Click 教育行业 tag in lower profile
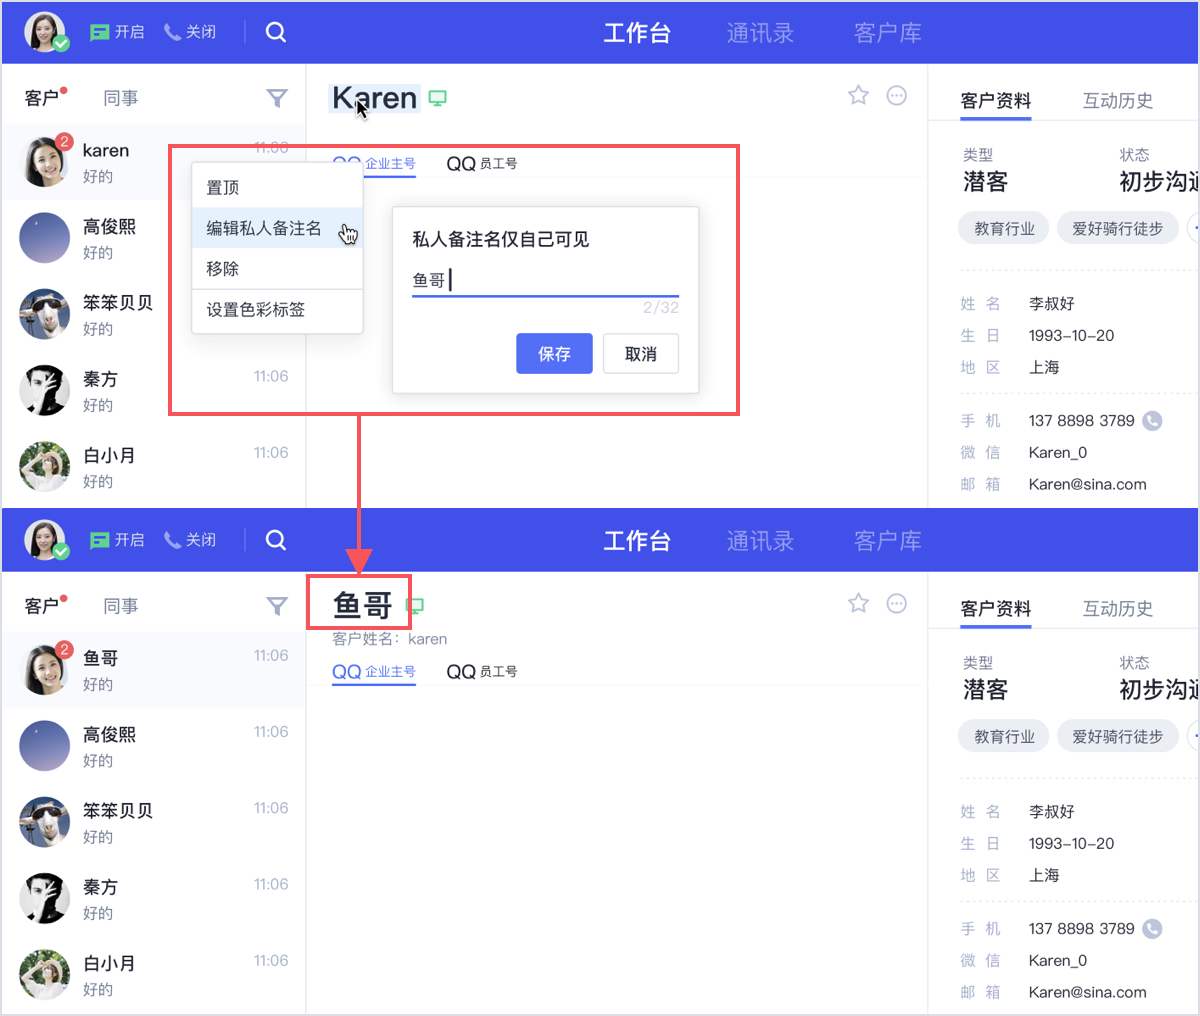The height and width of the screenshot is (1016, 1200). (x=1004, y=737)
